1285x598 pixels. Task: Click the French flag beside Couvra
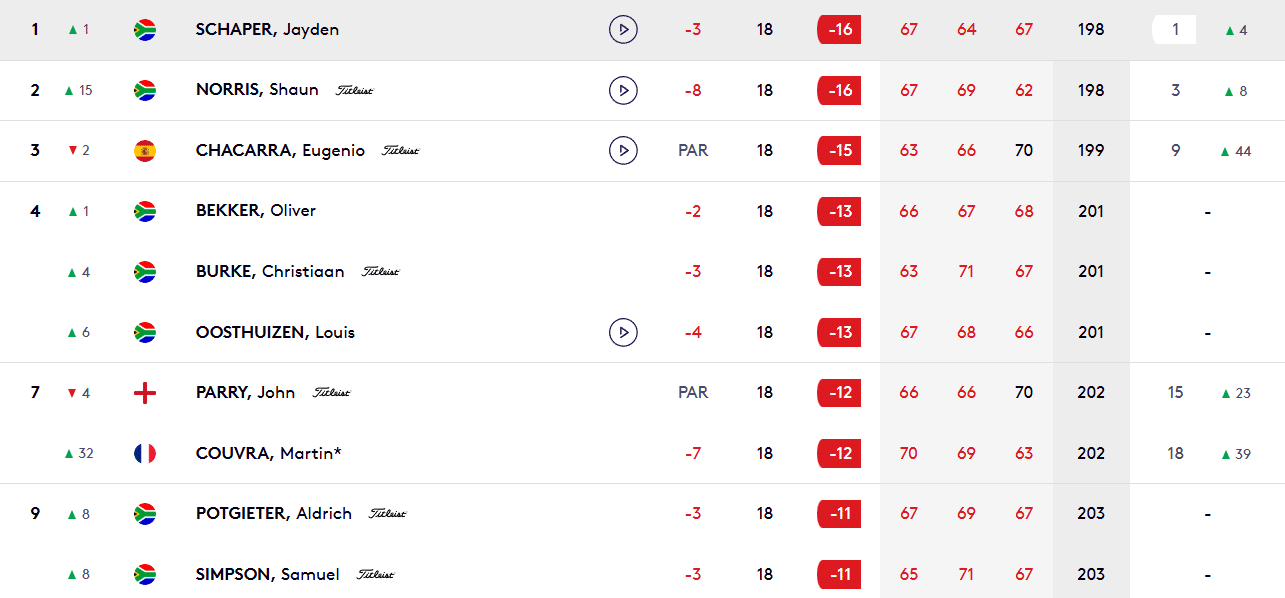(x=145, y=454)
